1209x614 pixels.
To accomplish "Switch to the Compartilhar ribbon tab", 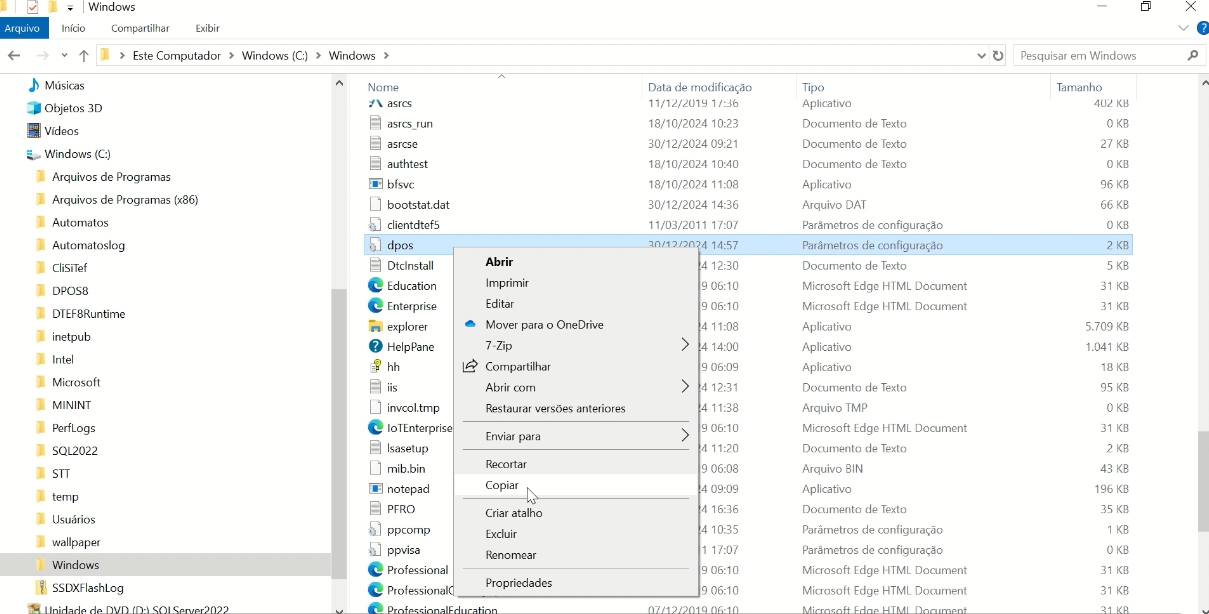I will (140, 28).
